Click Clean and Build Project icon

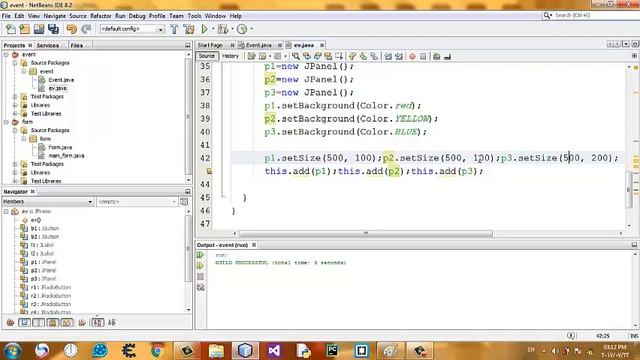189,29
